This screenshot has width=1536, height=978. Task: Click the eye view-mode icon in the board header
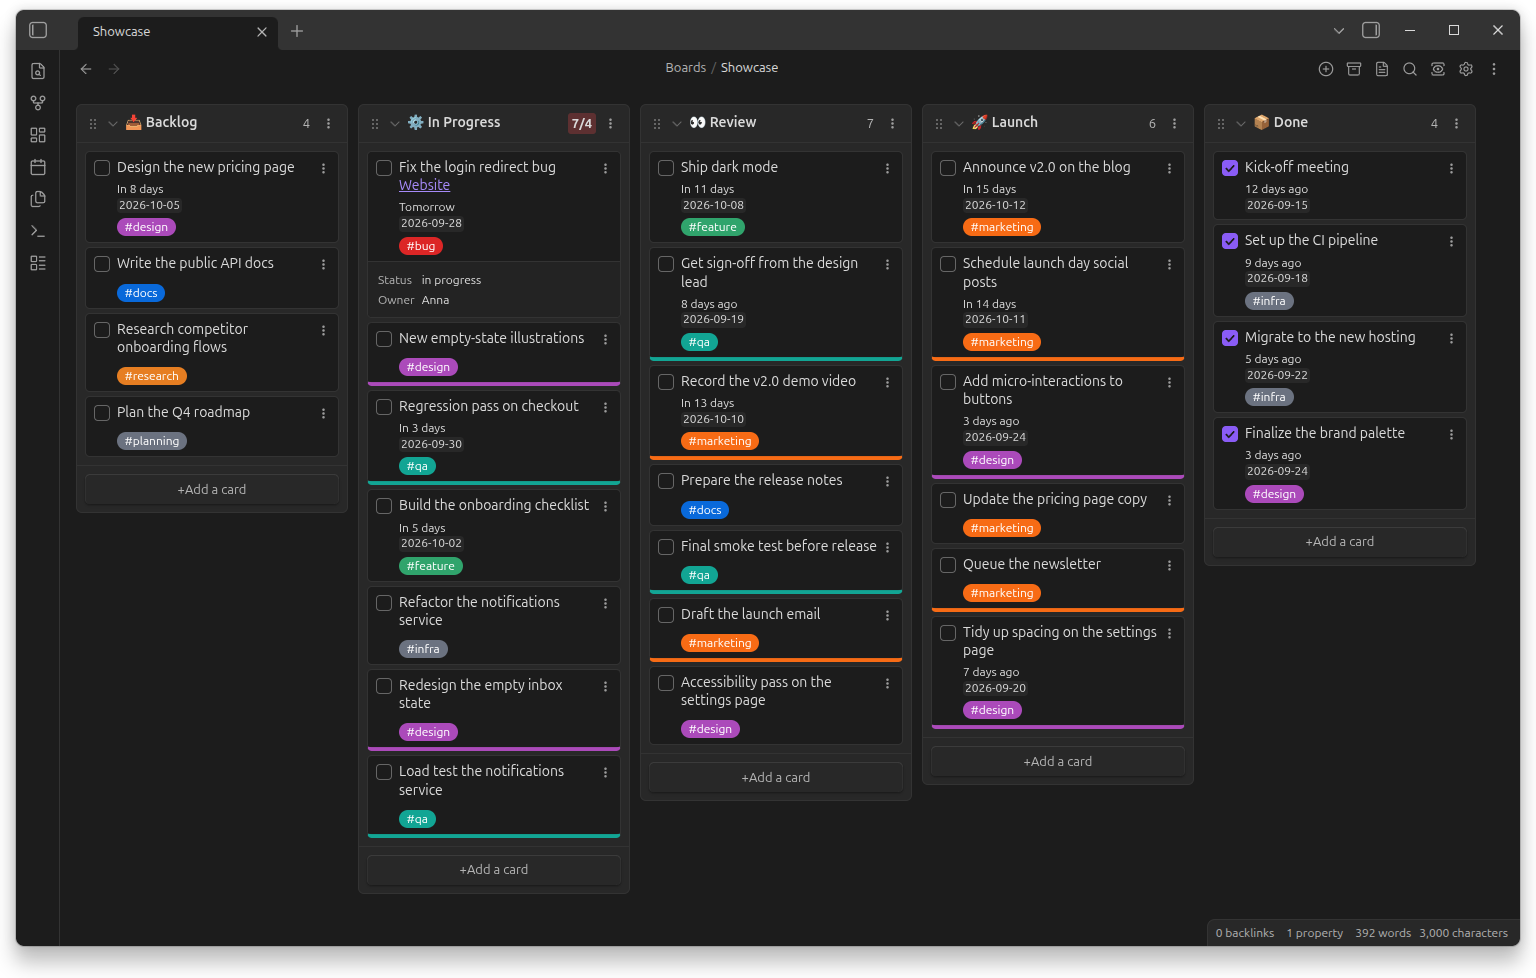point(1438,69)
